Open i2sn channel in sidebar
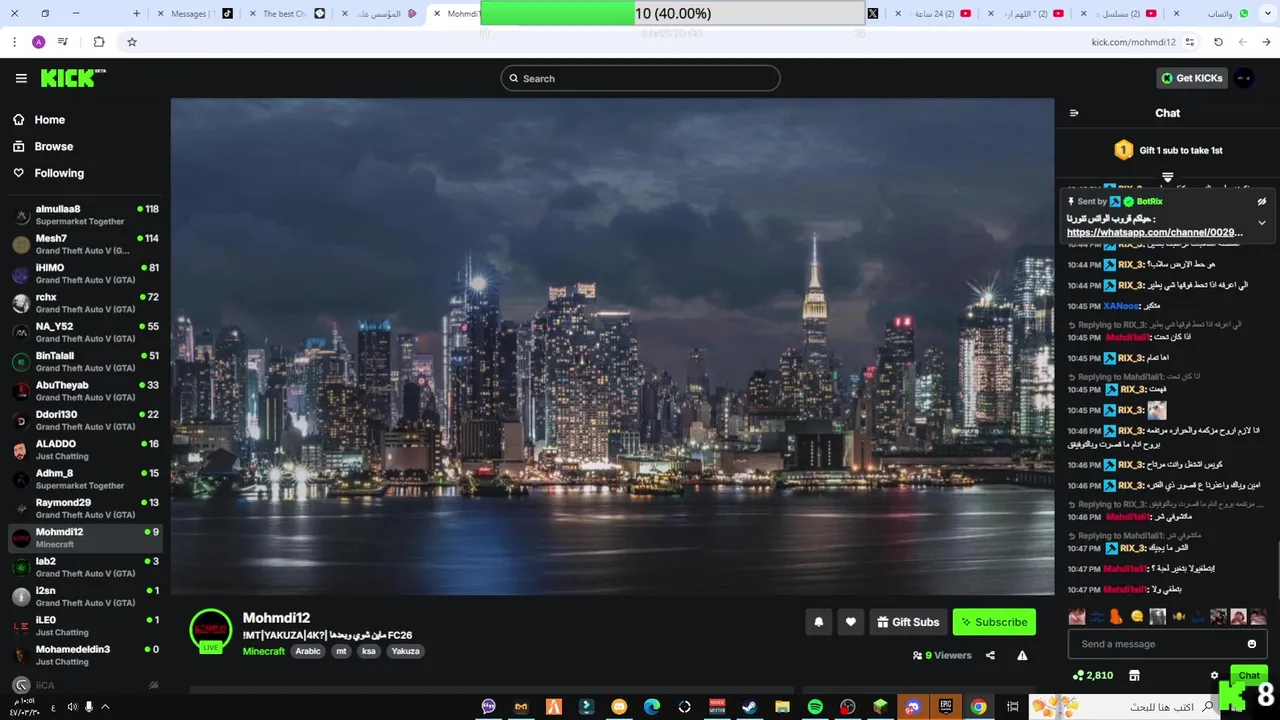1280x720 pixels. pos(85,596)
